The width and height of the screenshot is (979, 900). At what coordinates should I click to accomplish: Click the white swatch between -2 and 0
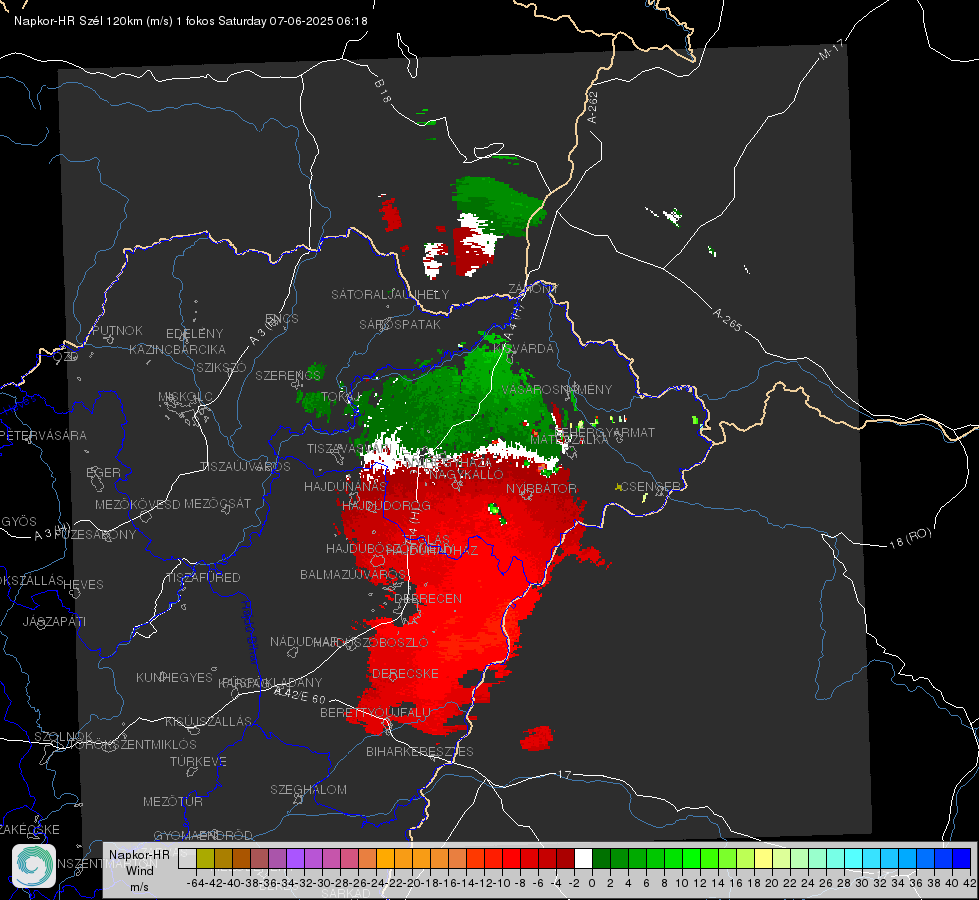click(x=583, y=858)
